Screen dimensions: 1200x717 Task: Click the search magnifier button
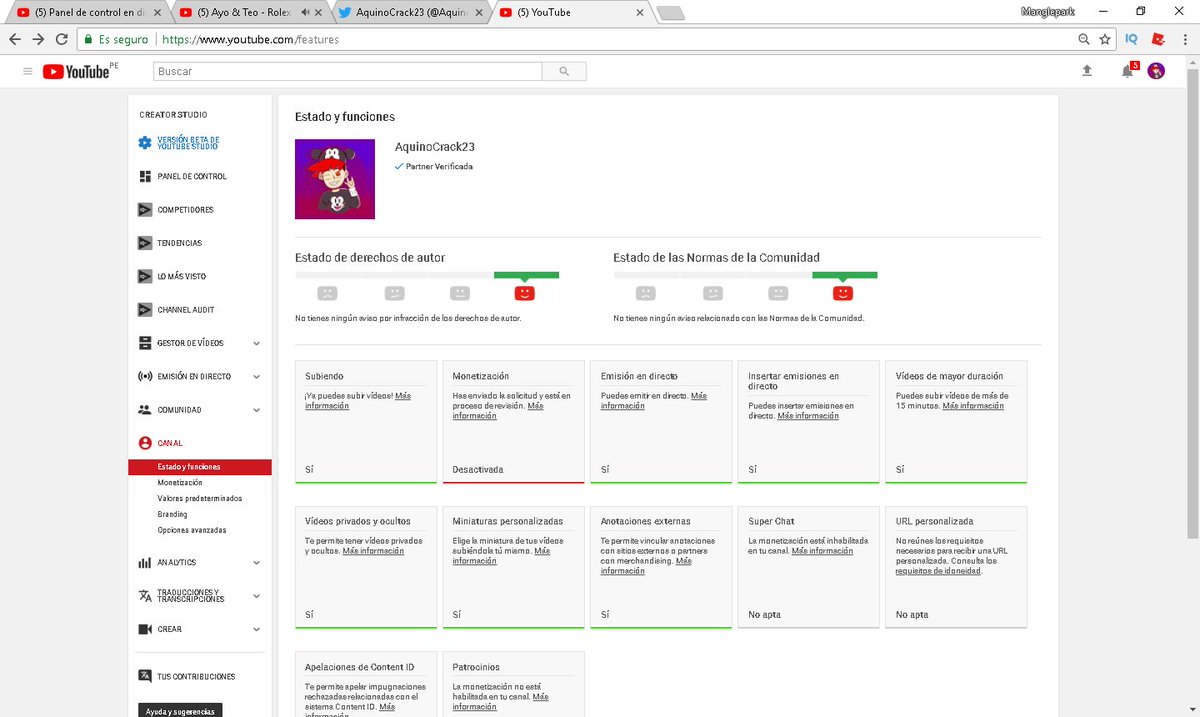point(564,72)
